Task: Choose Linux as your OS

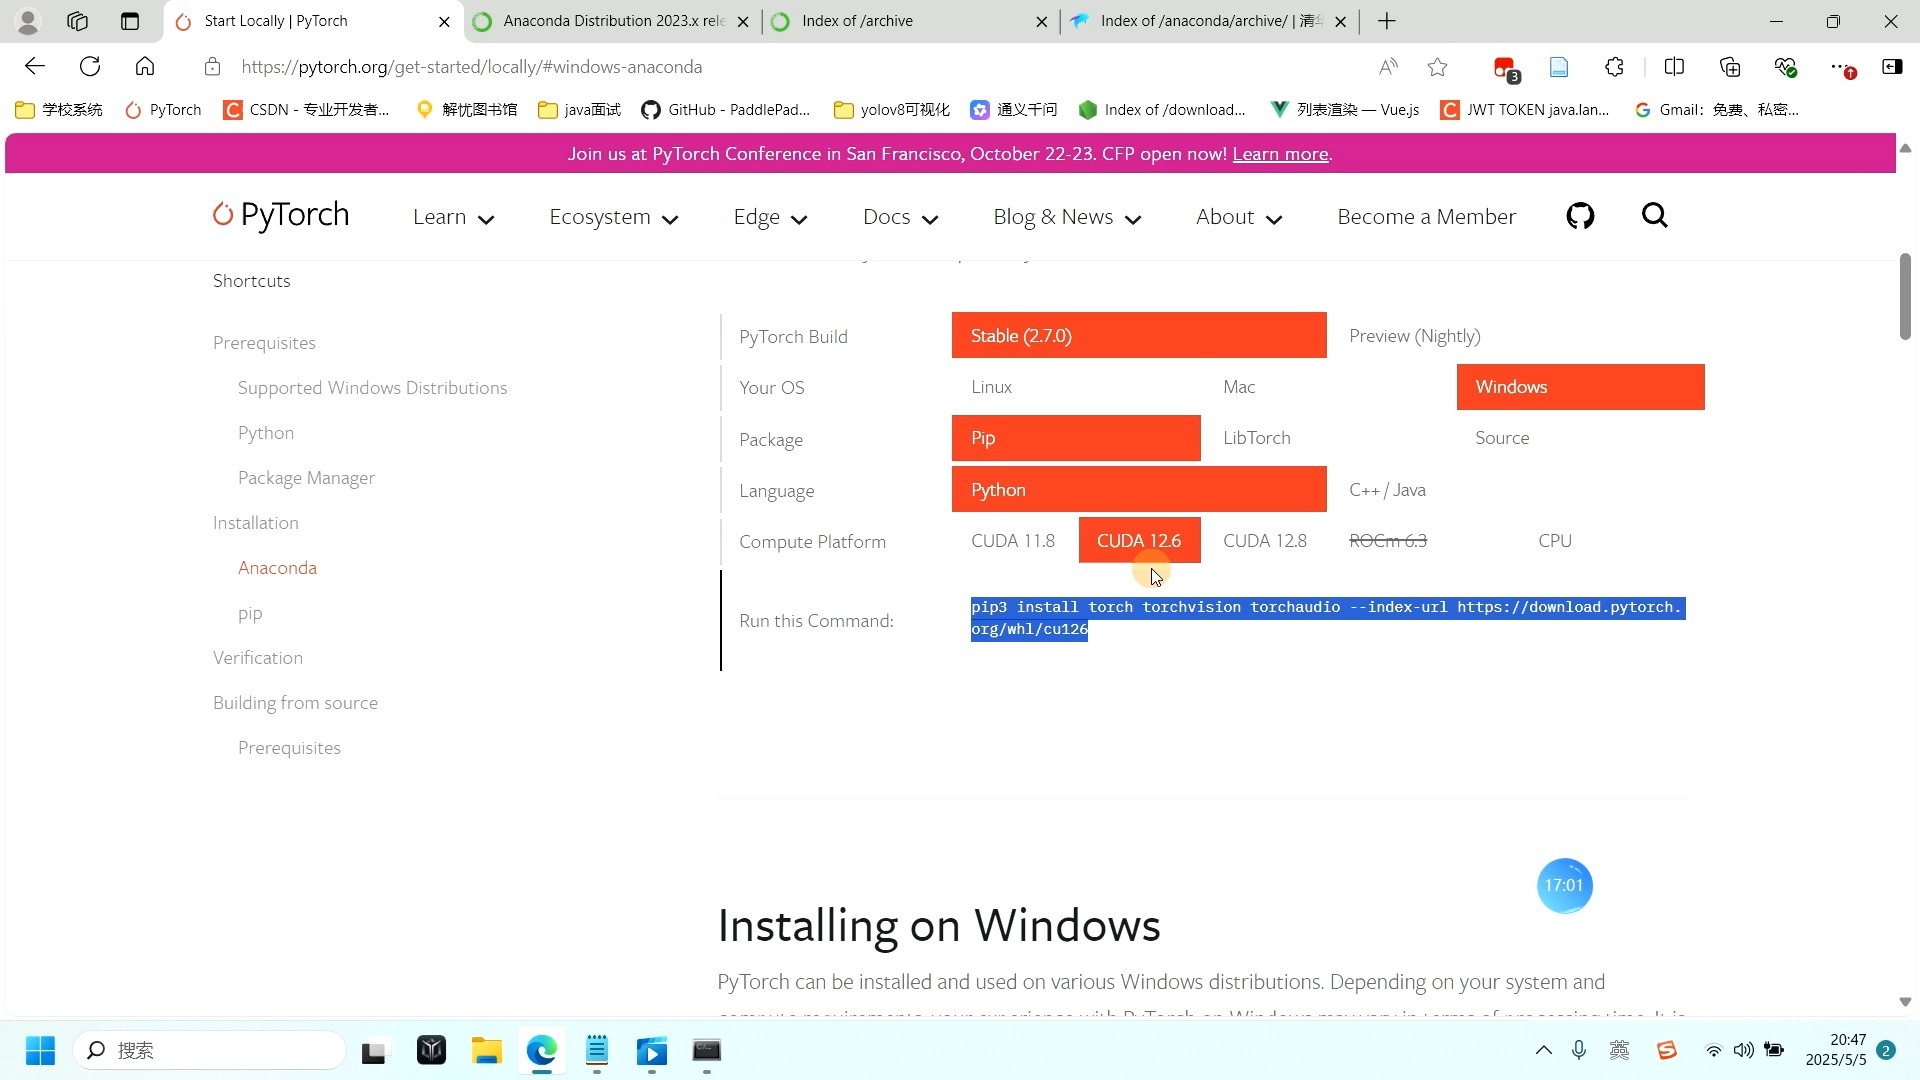Action: [991, 387]
